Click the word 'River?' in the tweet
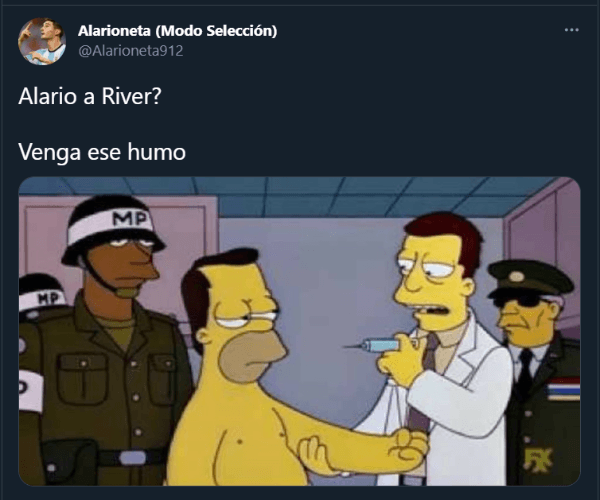The height and width of the screenshot is (500, 600). pos(132,96)
